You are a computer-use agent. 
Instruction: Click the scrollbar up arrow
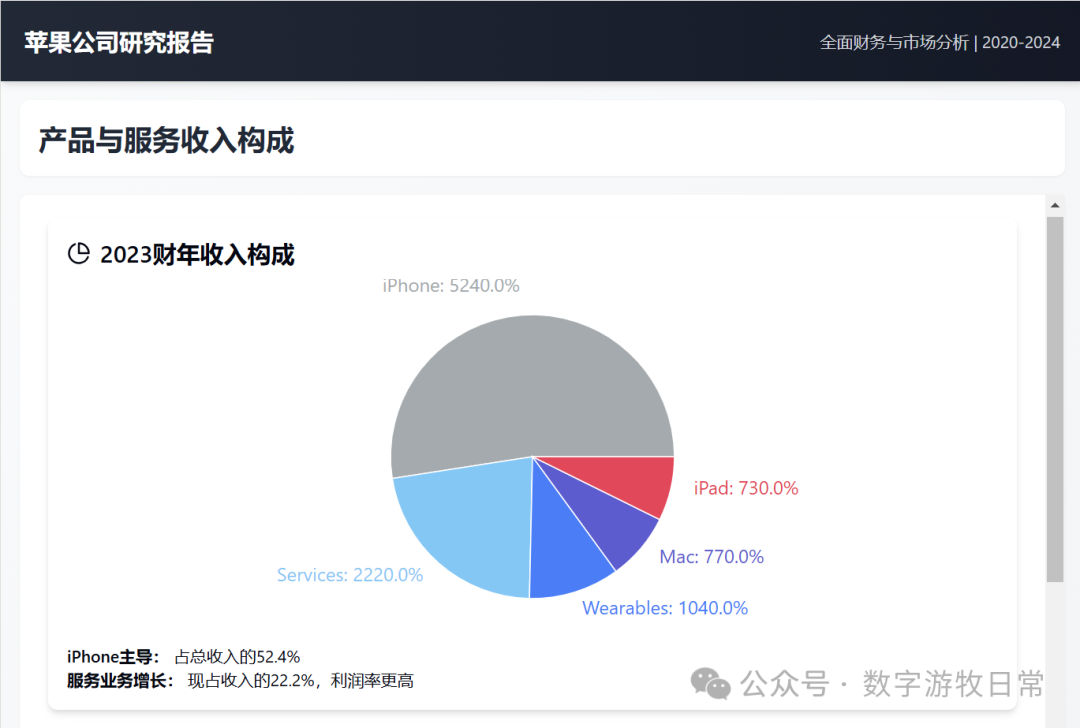pos(1054,206)
